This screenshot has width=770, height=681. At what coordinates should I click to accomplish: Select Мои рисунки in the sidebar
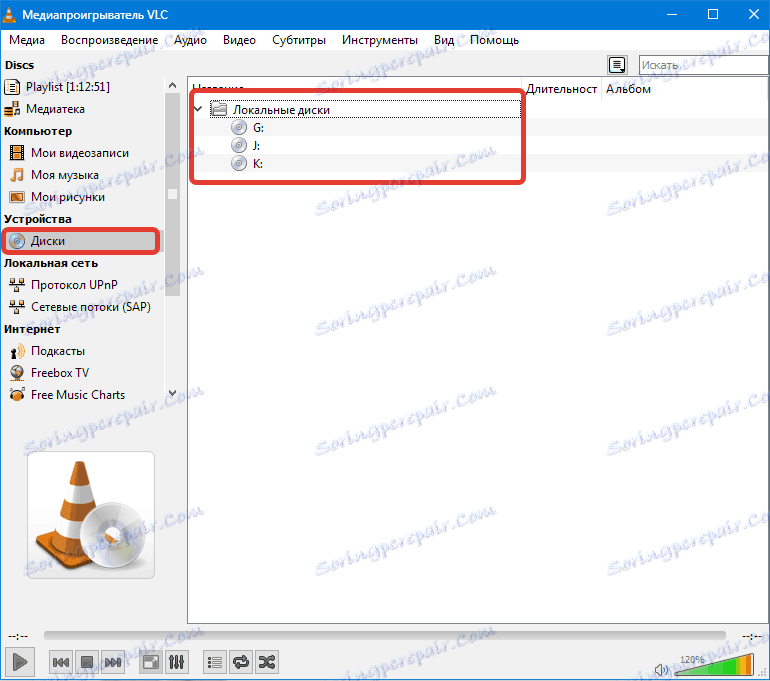pos(68,197)
